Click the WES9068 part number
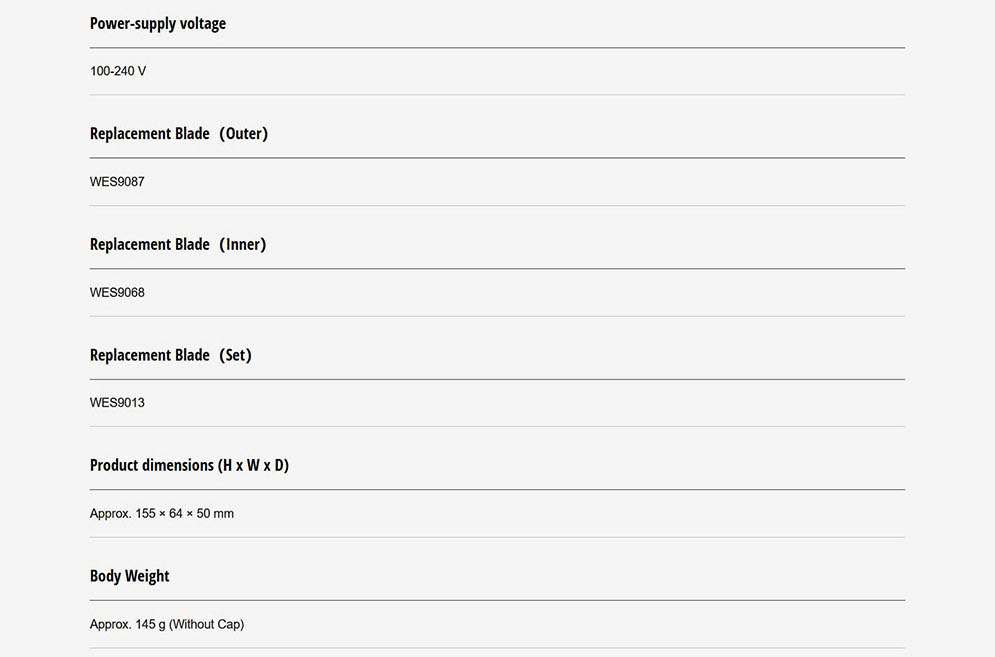Image resolution: width=995 pixels, height=657 pixels. click(117, 293)
